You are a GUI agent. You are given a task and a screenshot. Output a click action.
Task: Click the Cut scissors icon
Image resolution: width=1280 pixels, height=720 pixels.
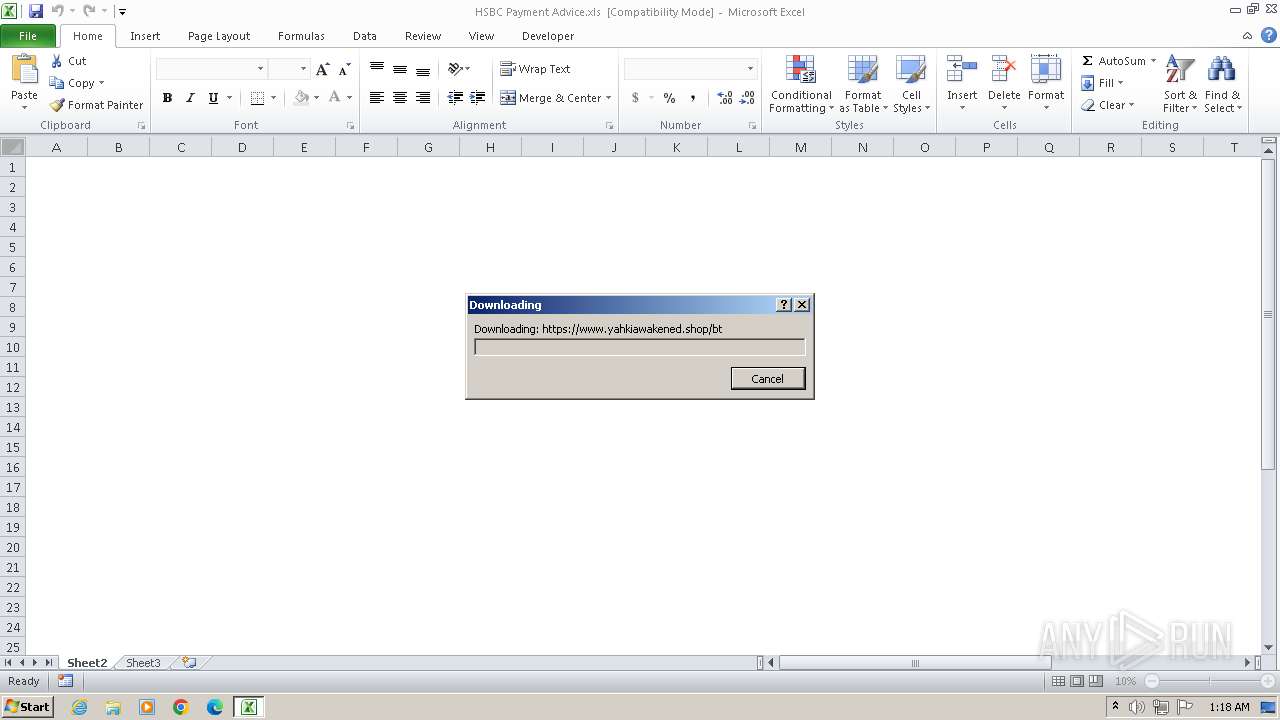pyautogui.click(x=57, y=61)
